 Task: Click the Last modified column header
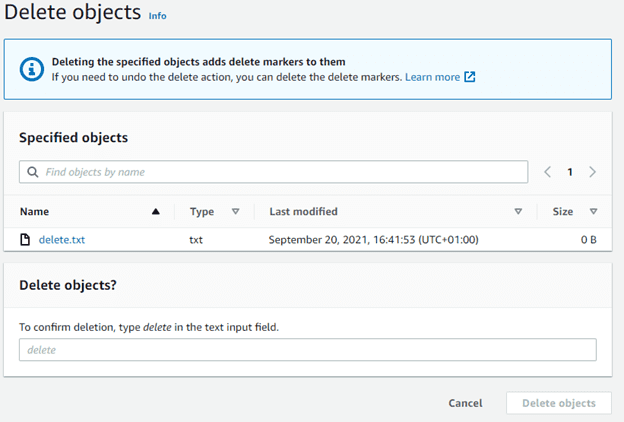click(303, 212)
